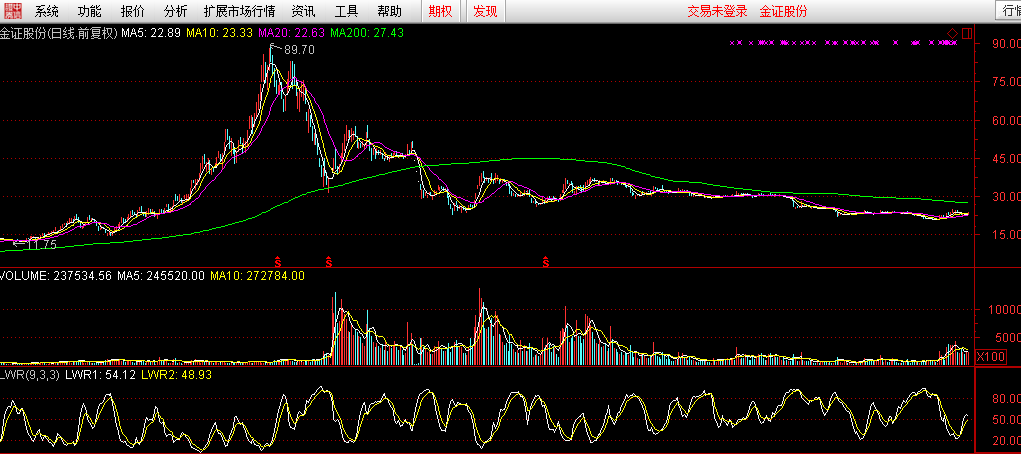Switch to the 行情 tab at top right
The height and width of the screenshot is (454, 1021).
click(x=1007, y=11)
